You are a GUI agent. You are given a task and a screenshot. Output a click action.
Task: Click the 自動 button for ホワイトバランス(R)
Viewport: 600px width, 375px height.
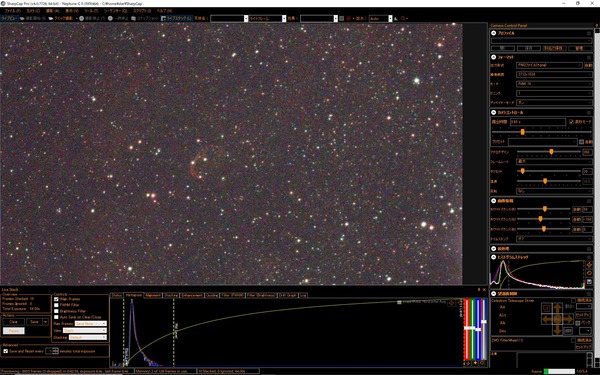click(576, 209)
